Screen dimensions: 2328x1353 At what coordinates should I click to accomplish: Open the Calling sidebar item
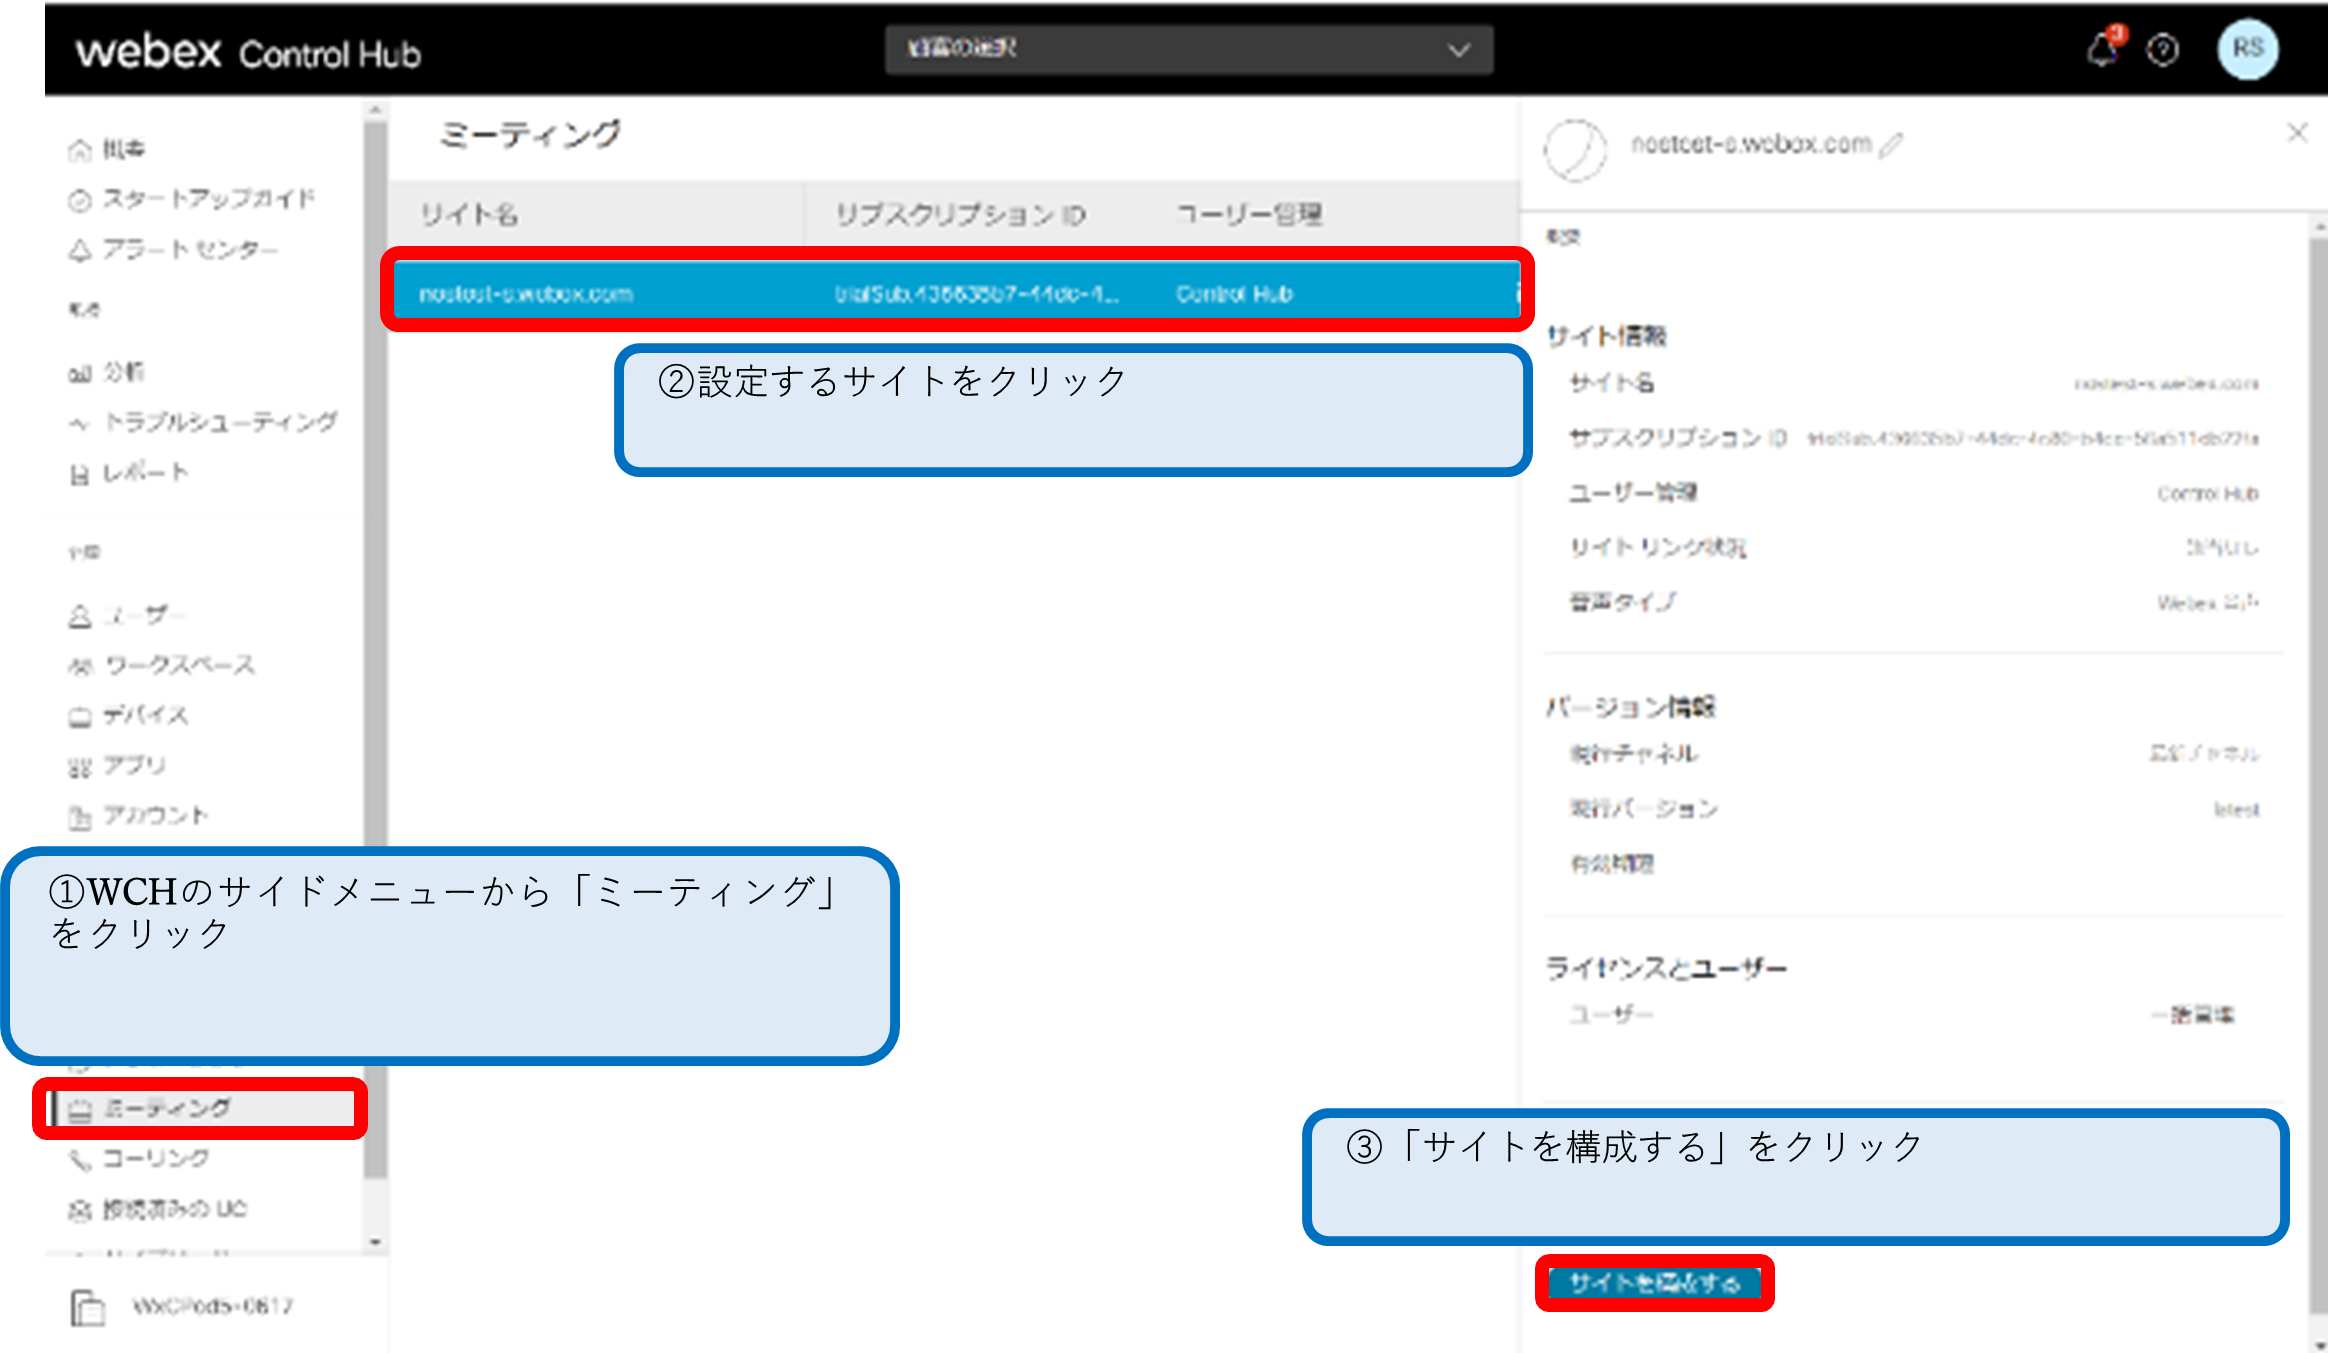point(138,1158)
